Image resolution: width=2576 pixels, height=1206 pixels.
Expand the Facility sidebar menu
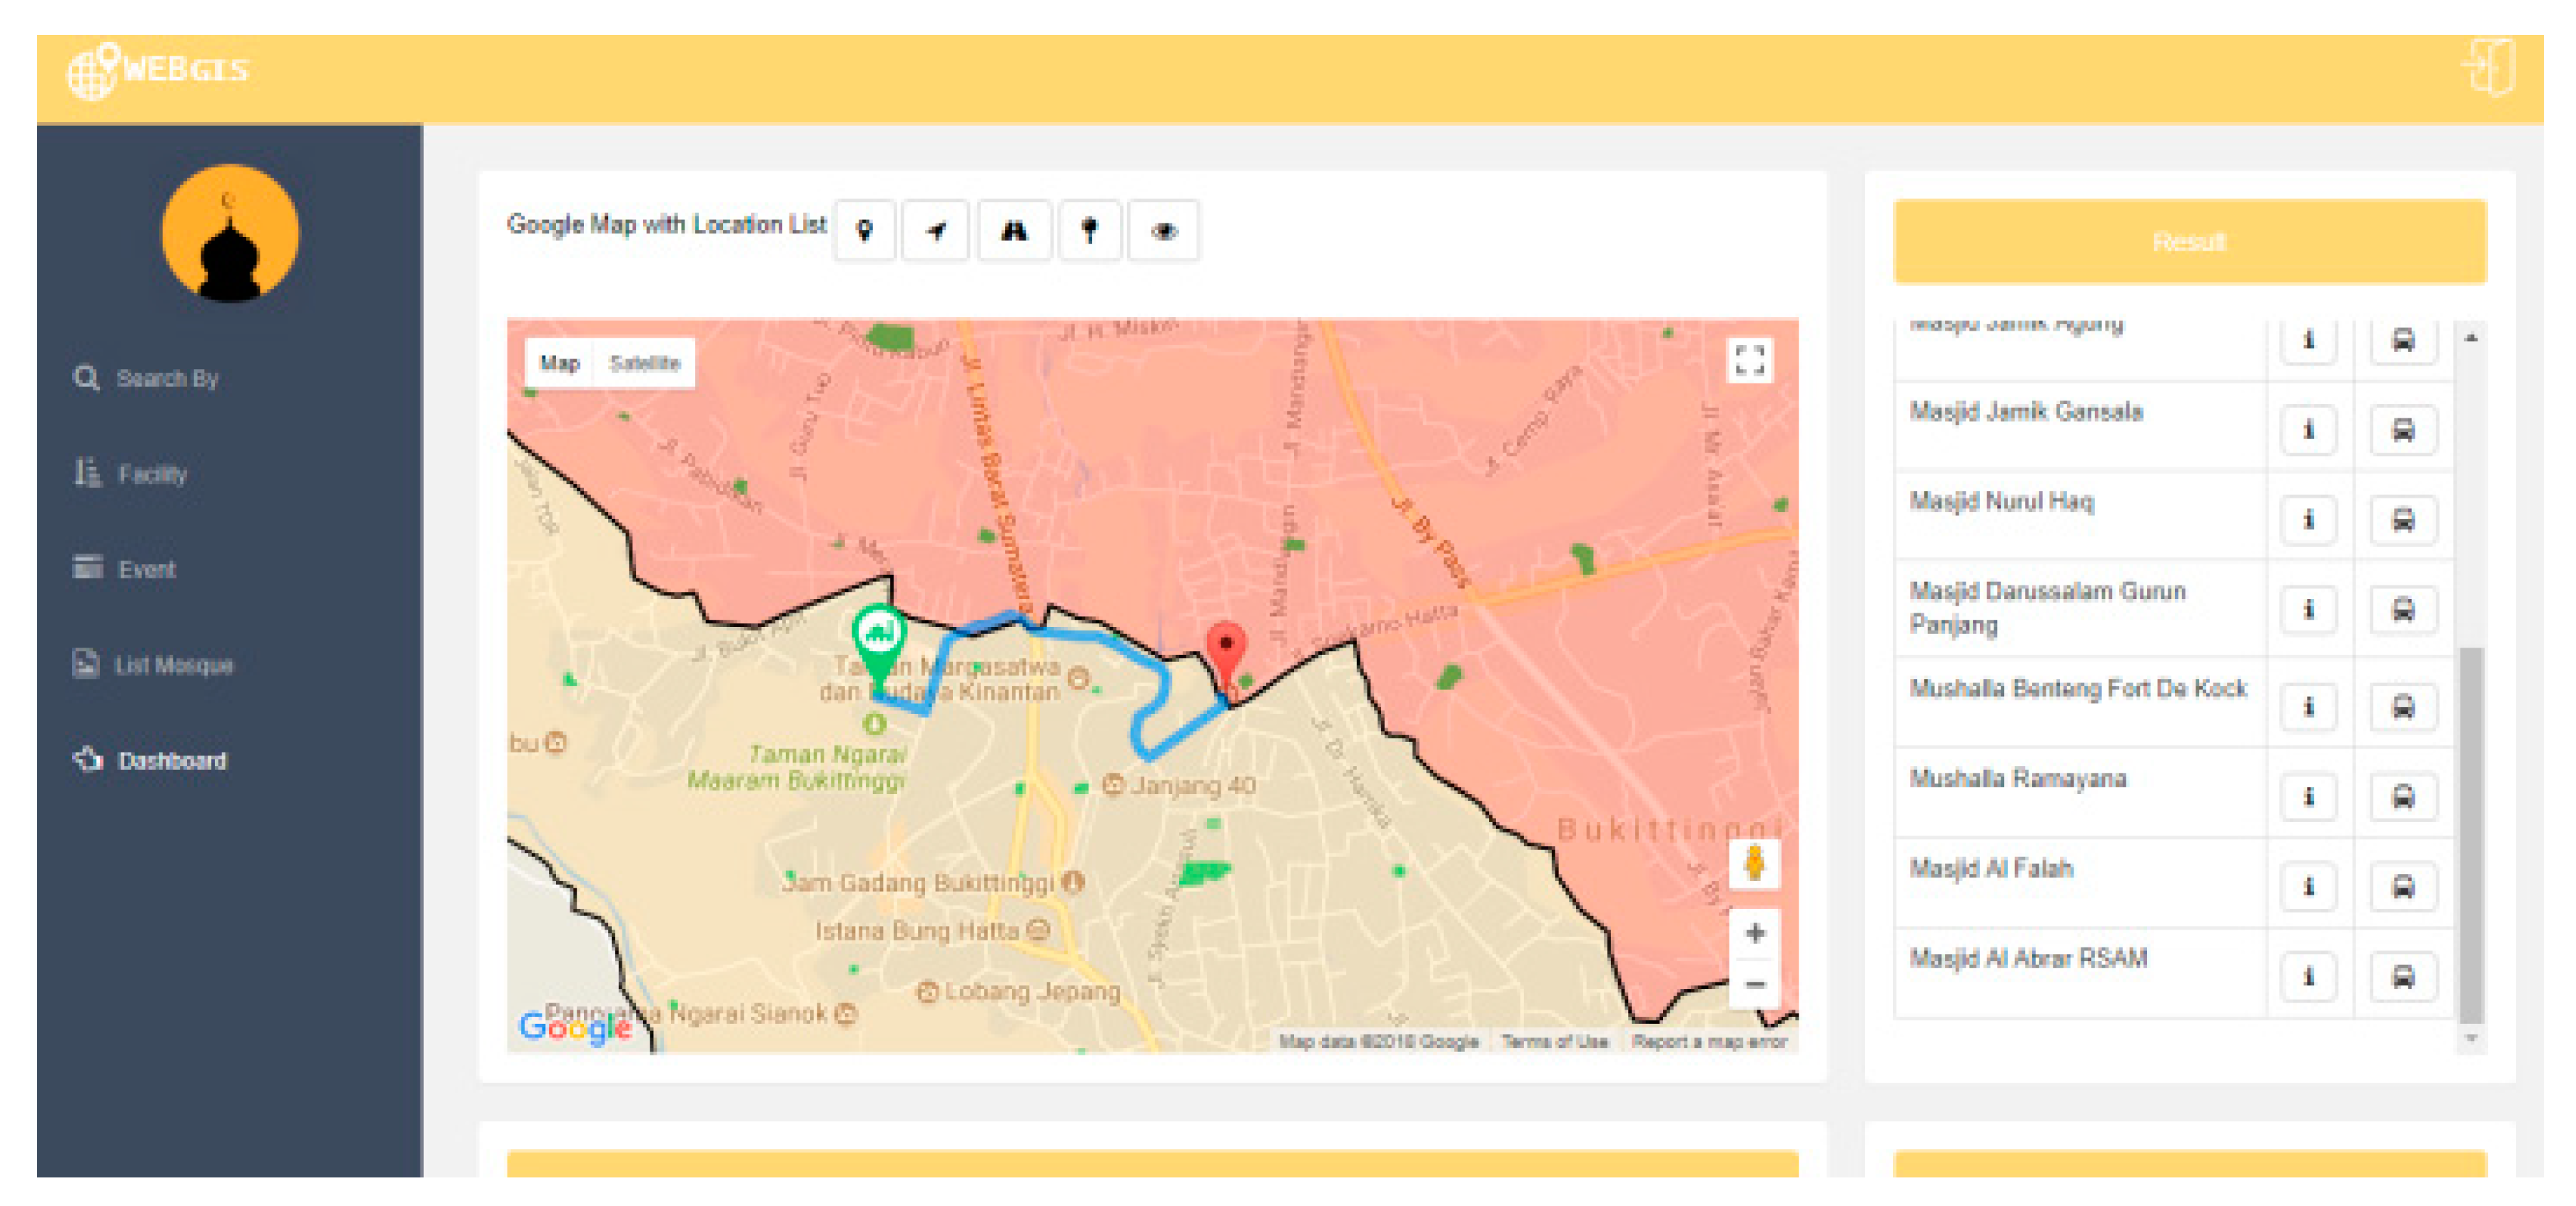click(152, 474)
